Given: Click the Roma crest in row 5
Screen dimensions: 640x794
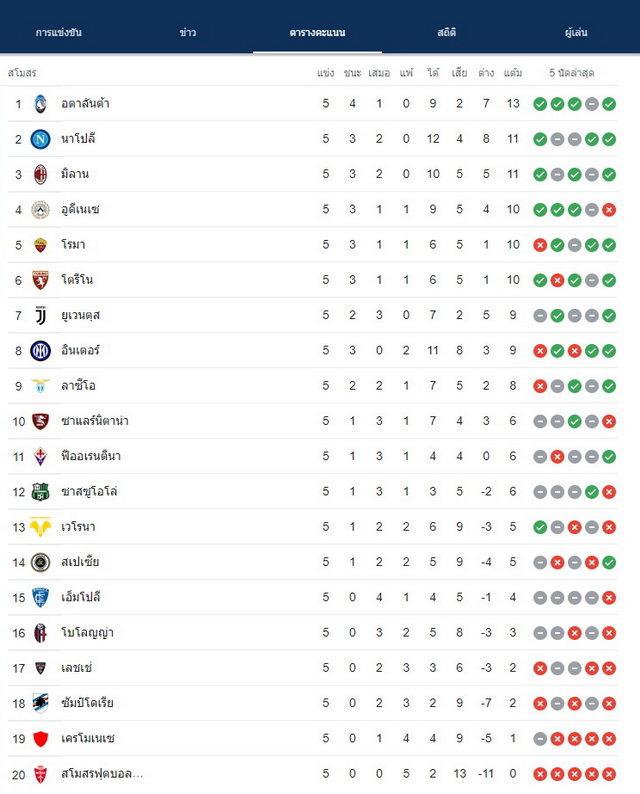Looking at the screenshot, I should [41, 245].
